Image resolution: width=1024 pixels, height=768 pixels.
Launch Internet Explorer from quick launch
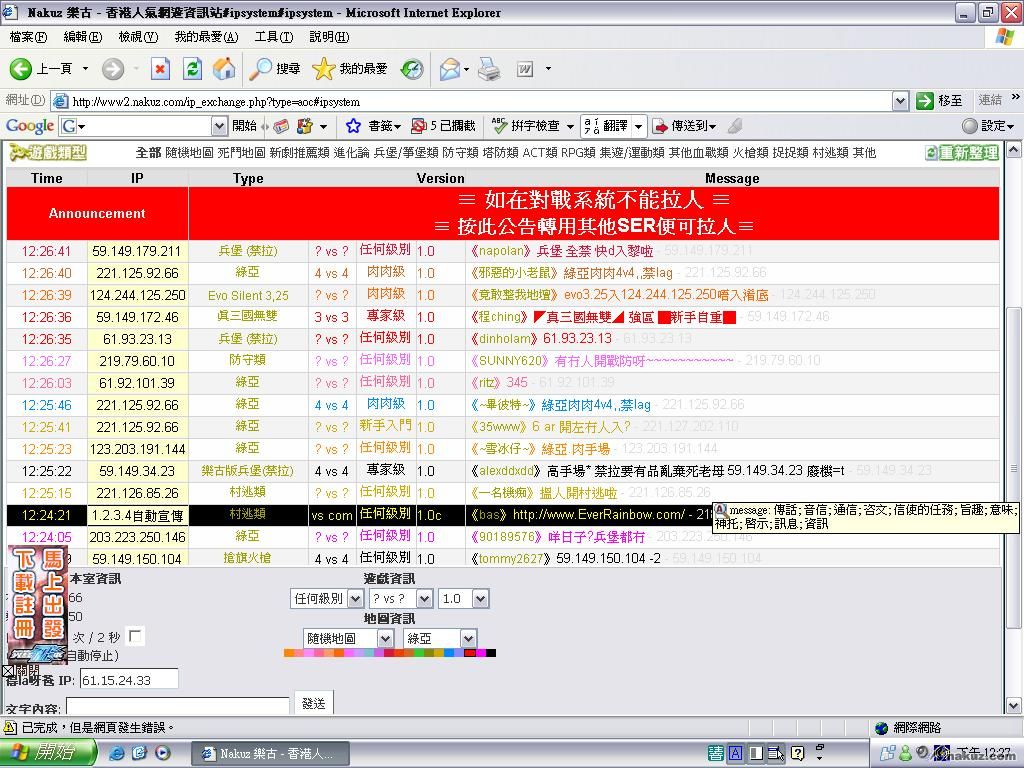point(117,753)
